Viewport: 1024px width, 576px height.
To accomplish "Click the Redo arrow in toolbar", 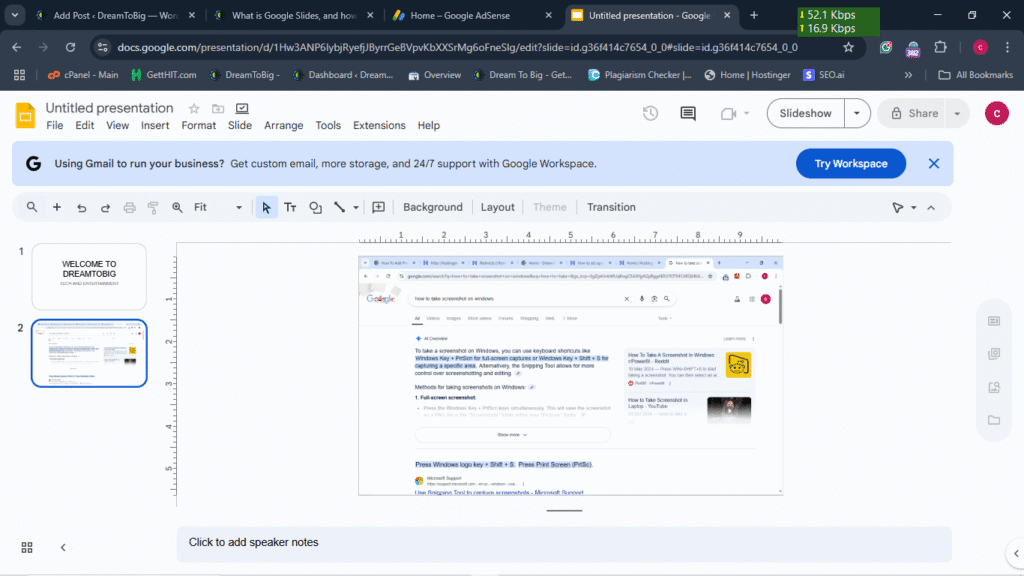I will tap(105, 207).
